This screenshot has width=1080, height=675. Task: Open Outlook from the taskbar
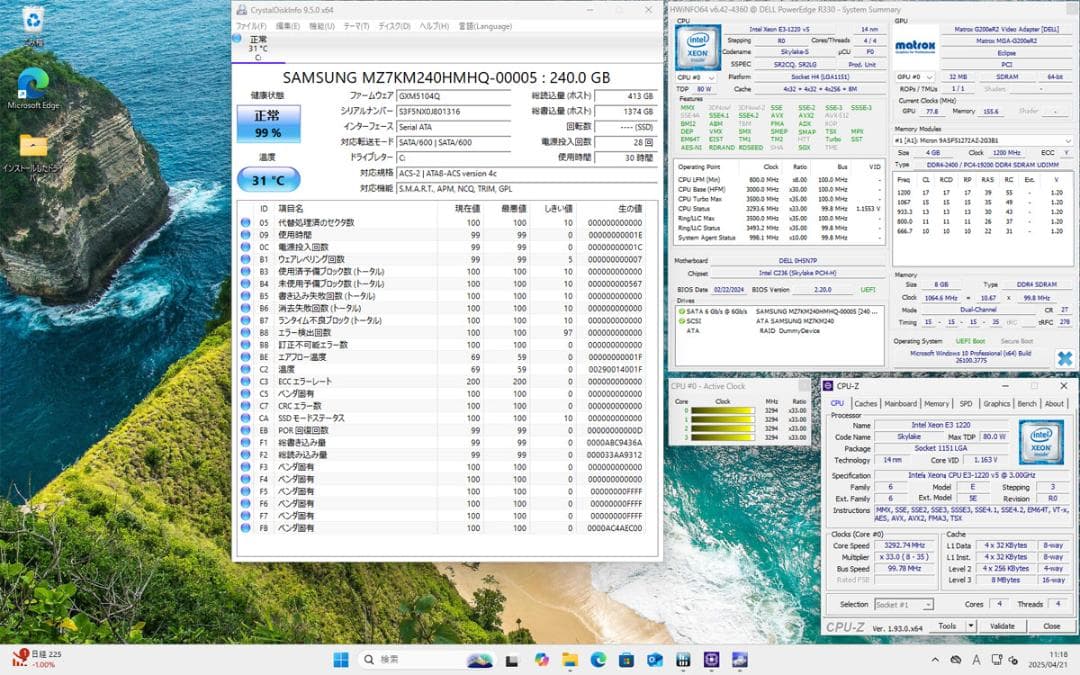click(656, 660)
